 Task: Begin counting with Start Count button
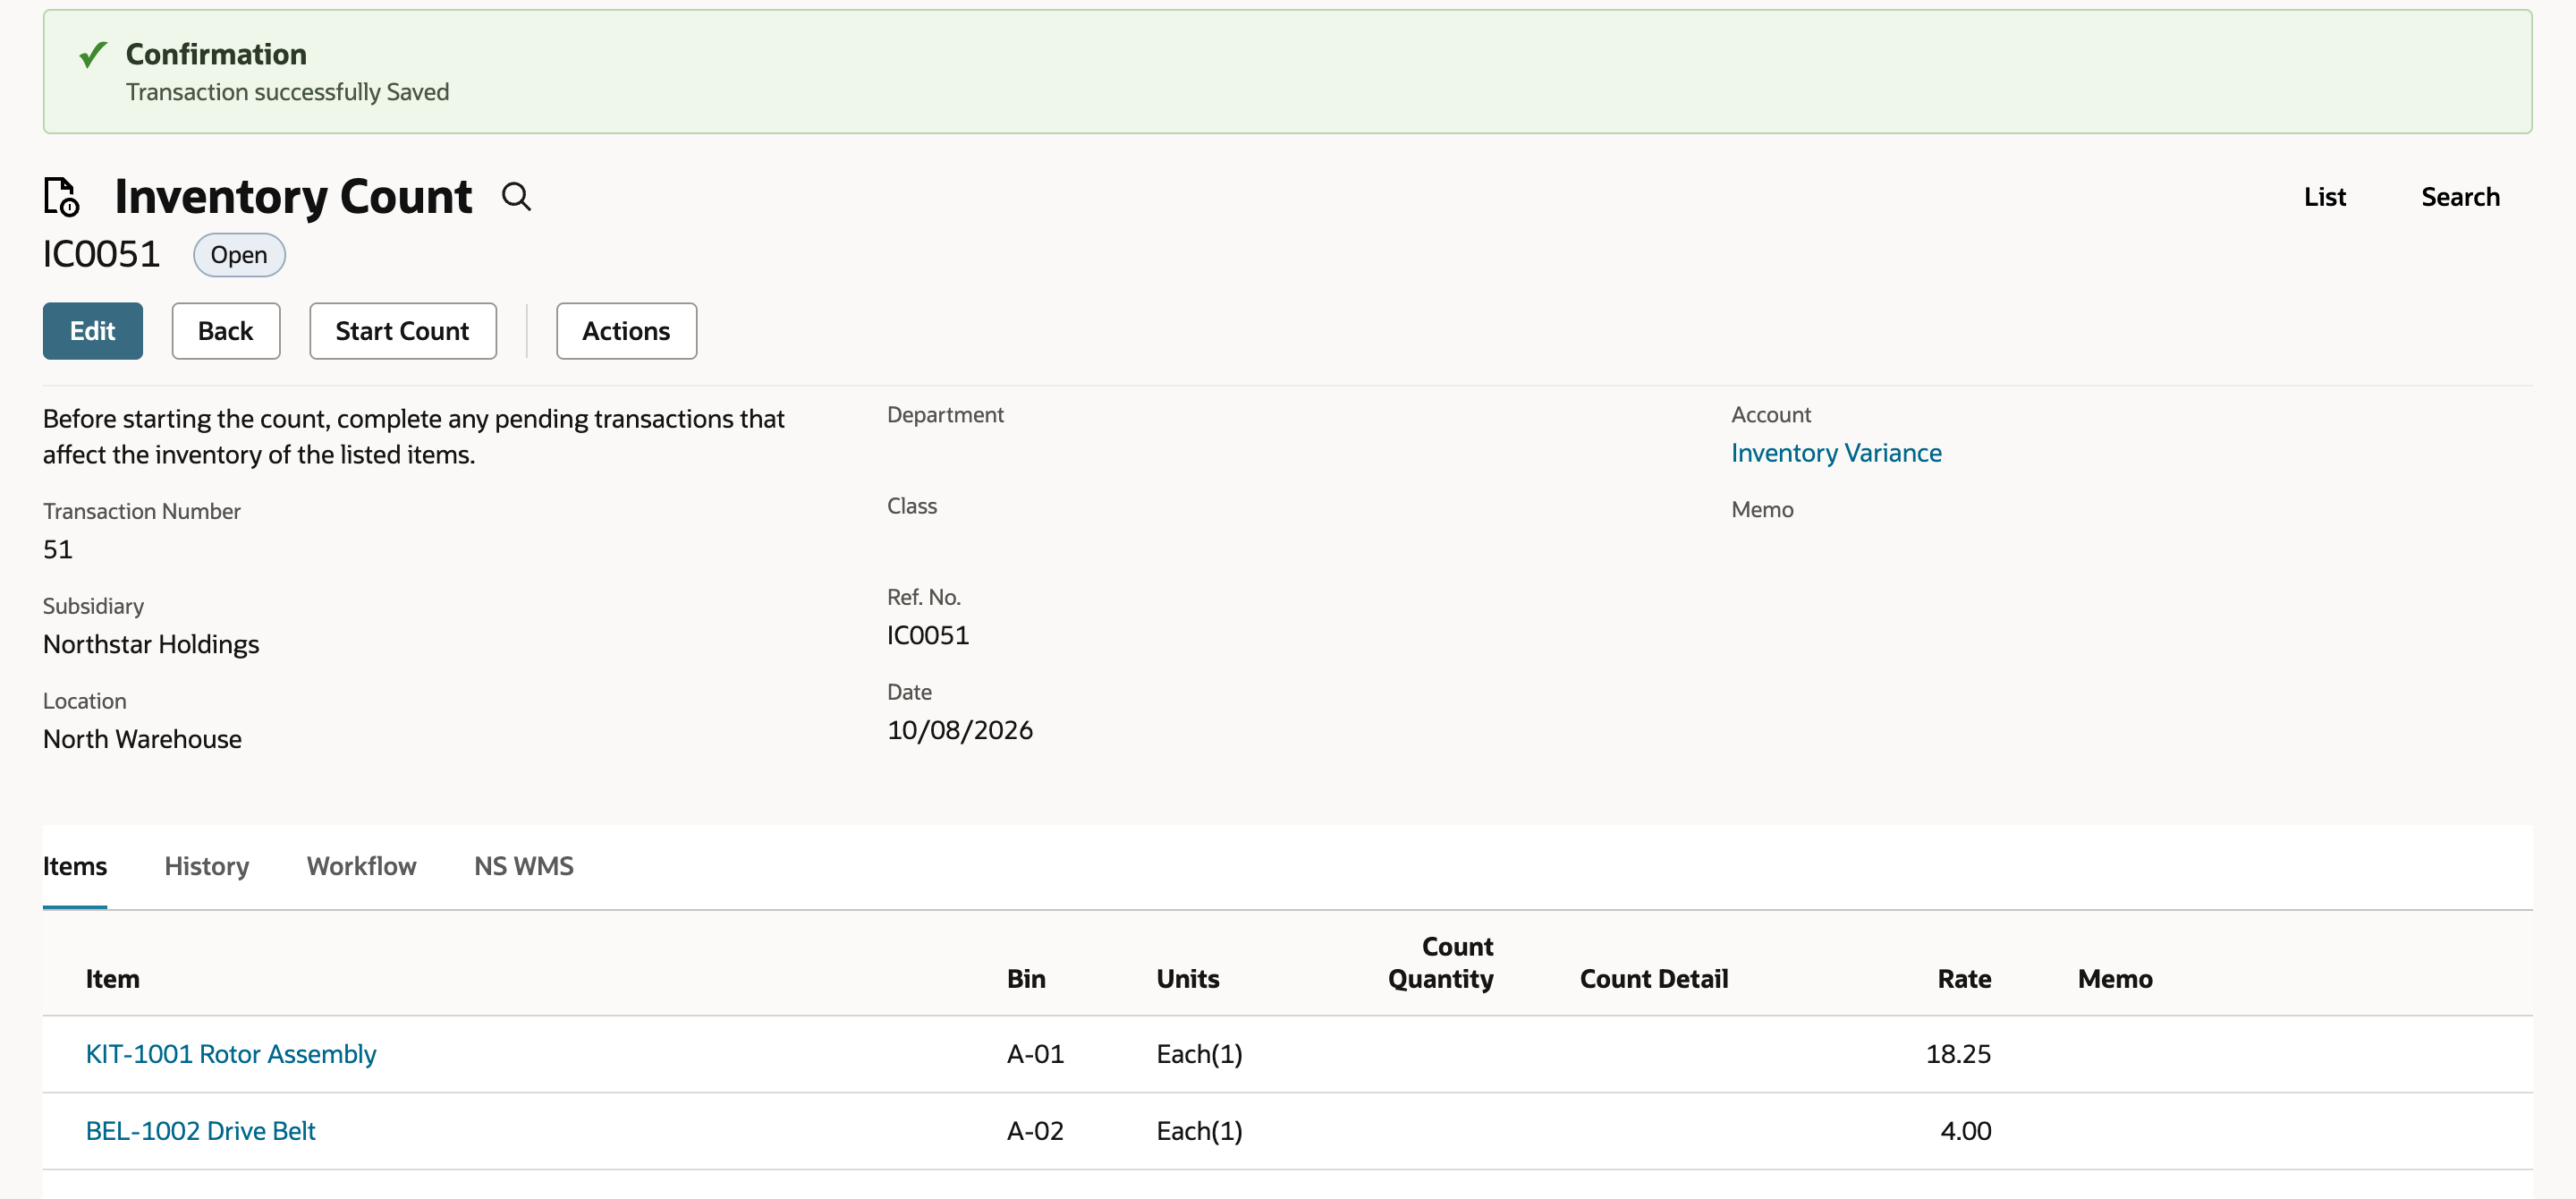point(403,331)
